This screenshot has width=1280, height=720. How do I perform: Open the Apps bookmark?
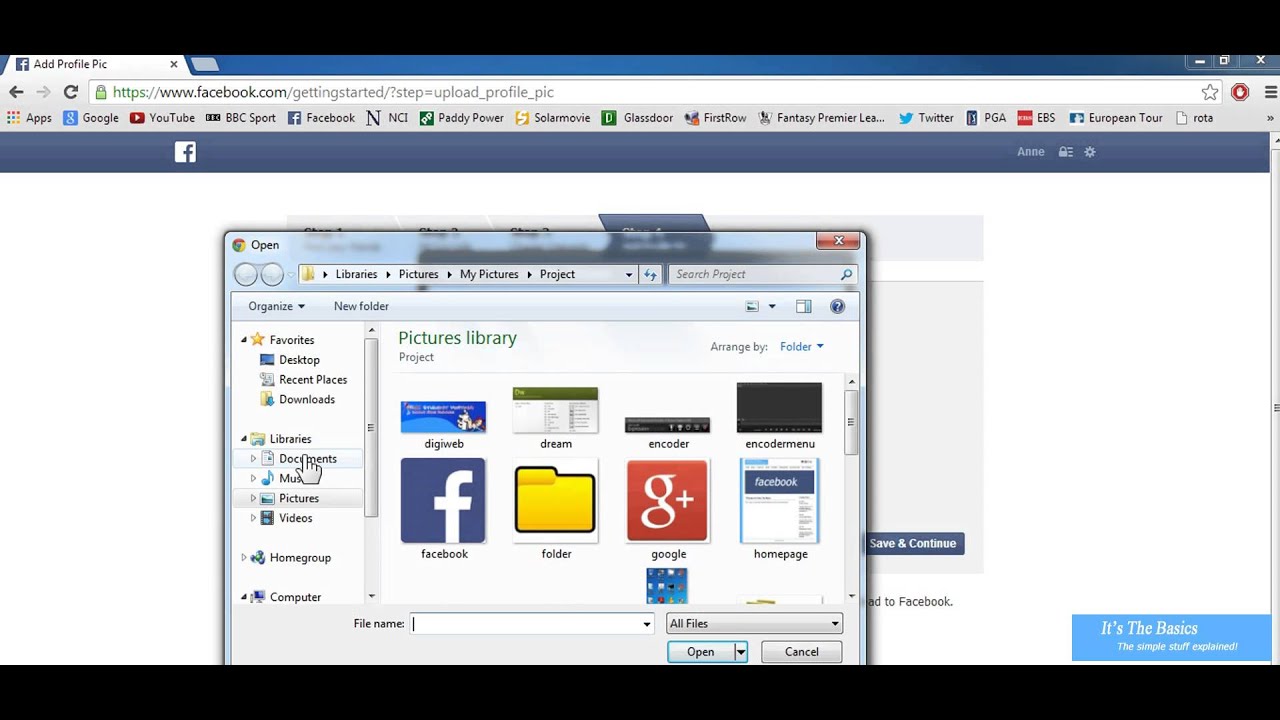point(29,118)
